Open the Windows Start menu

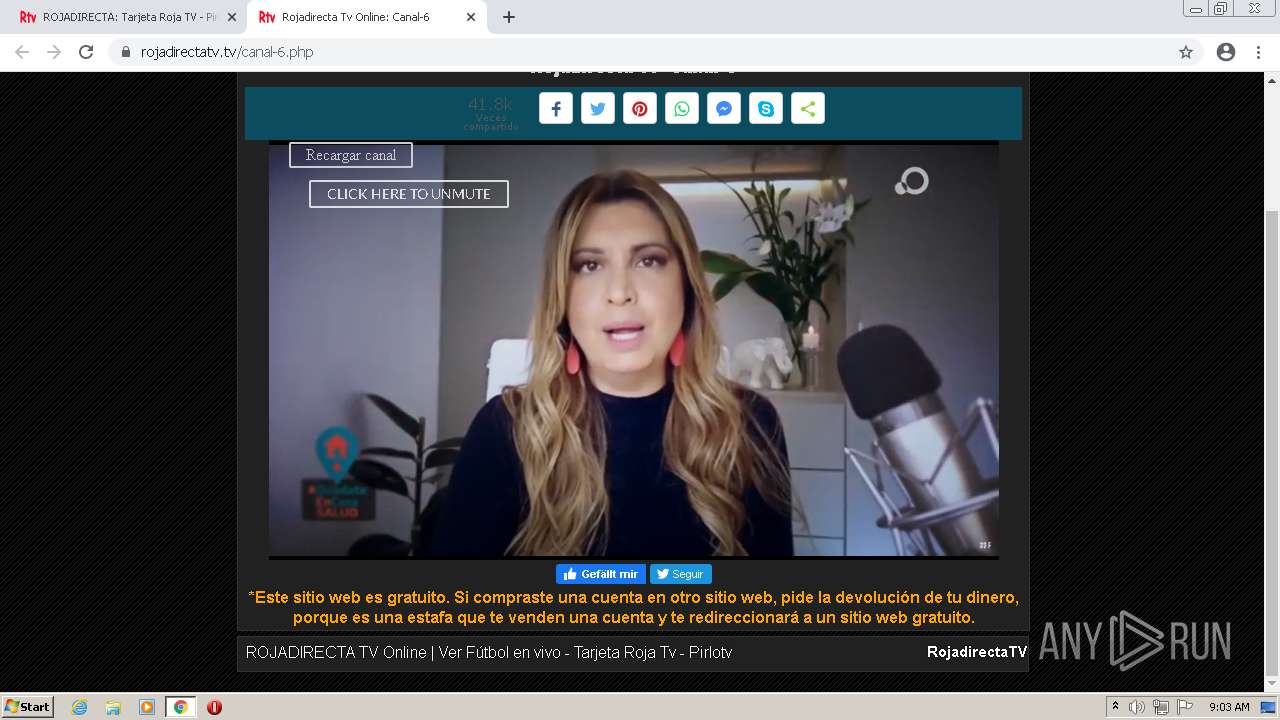pos(27,706)
